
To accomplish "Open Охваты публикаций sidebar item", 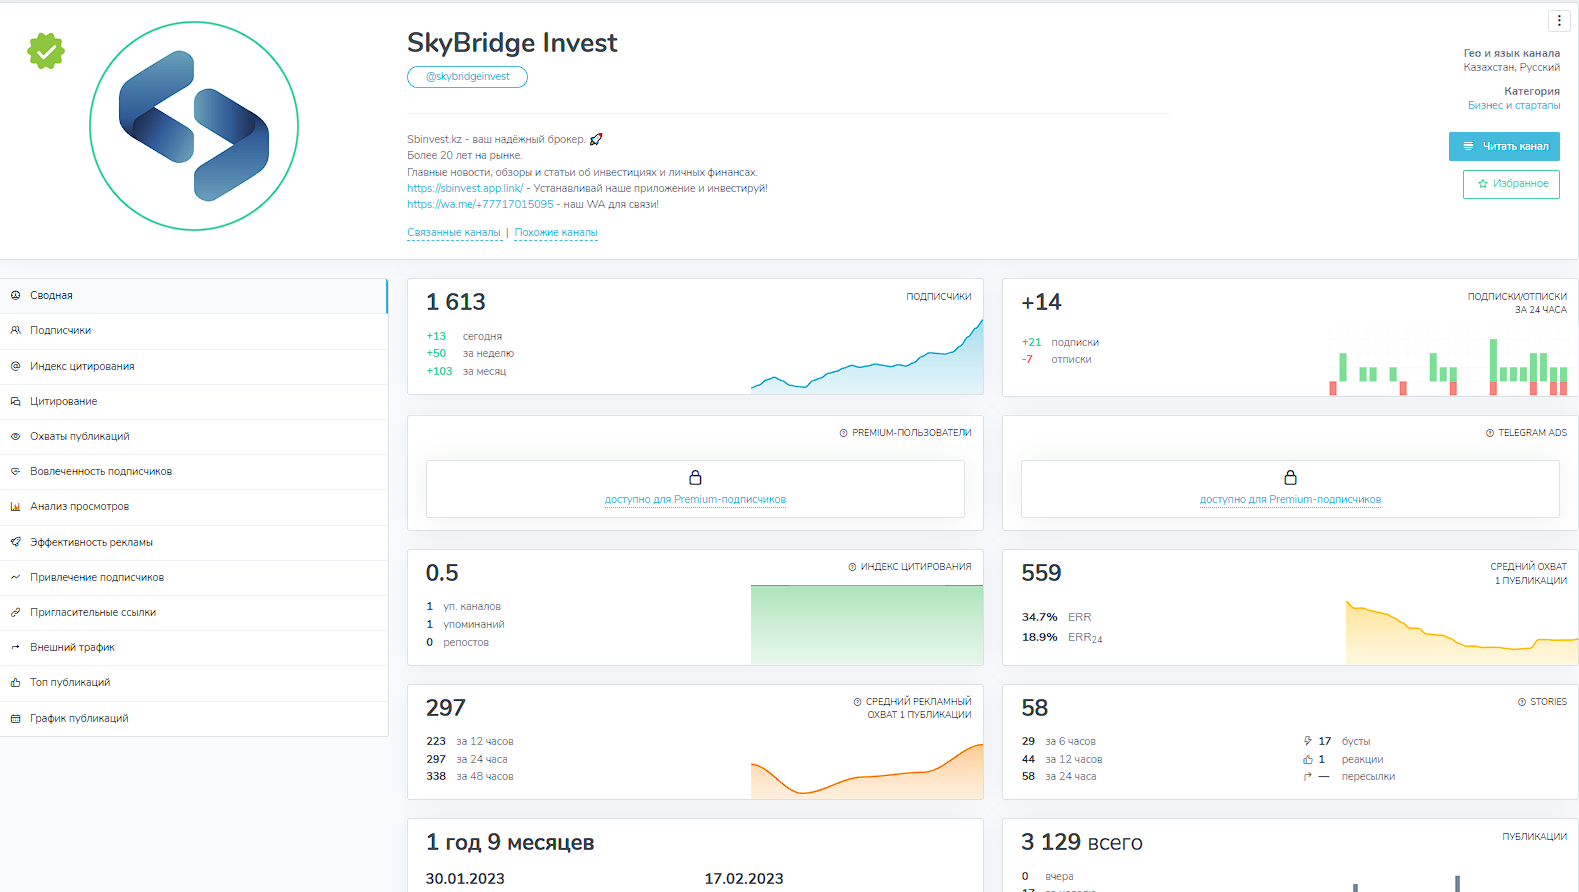I will pyautogui.click(x=193, y=437).
